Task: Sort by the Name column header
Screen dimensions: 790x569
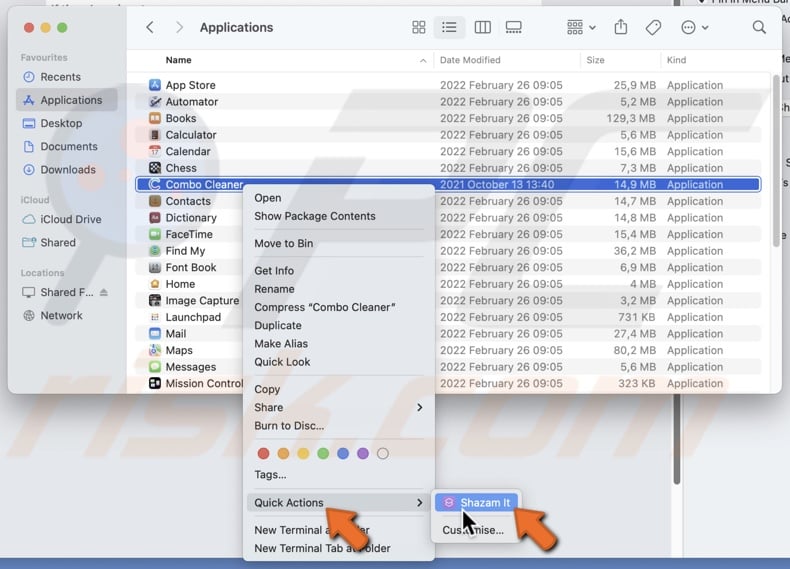Action: [178, 60]
